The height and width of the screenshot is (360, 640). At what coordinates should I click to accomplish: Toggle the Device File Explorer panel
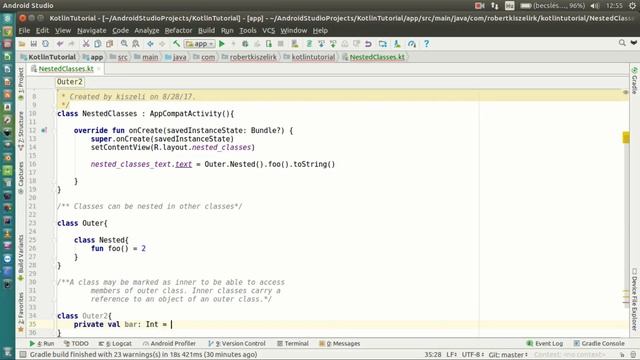click(634, 299)
